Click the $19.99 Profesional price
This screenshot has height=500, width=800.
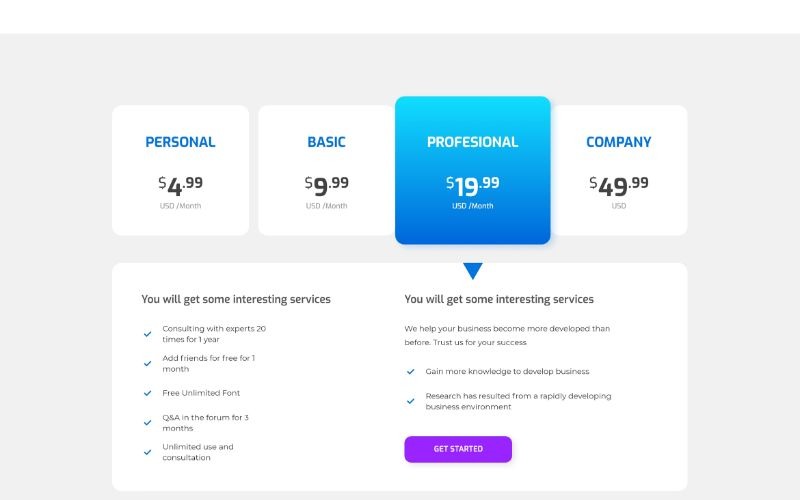pos(473,185)
